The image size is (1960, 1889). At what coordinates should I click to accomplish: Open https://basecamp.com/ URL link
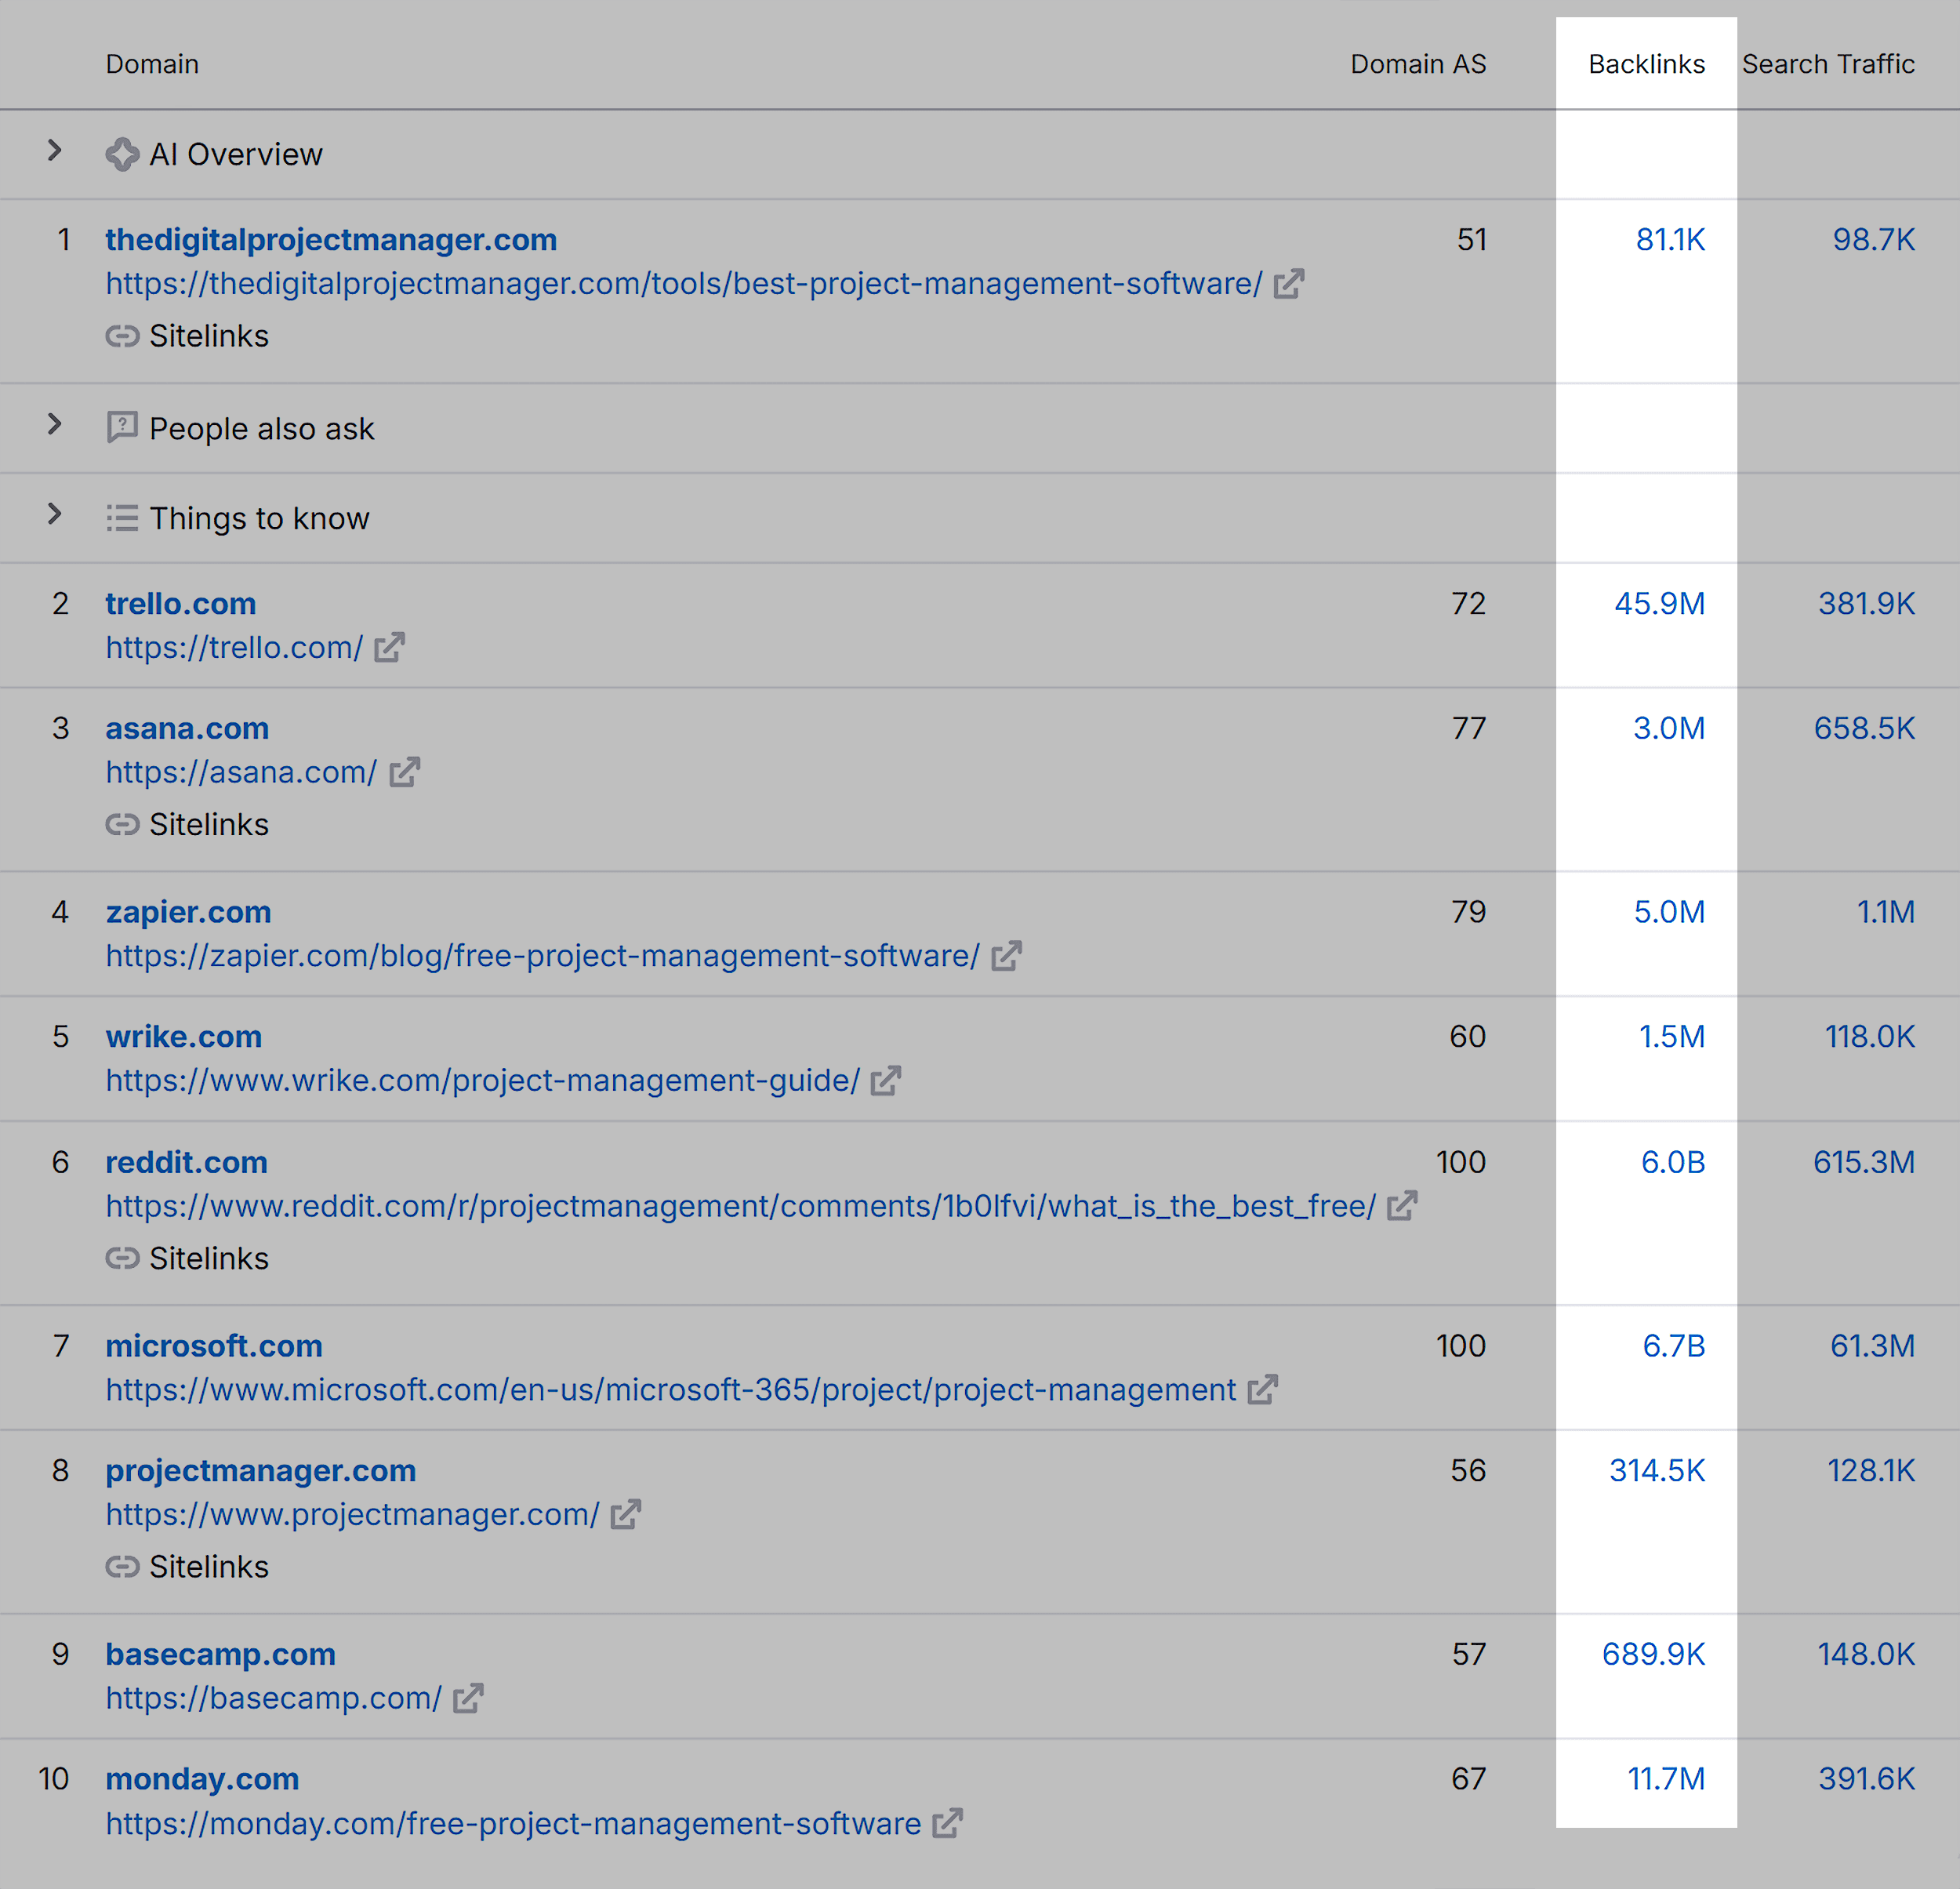[x=273, y=1699]
